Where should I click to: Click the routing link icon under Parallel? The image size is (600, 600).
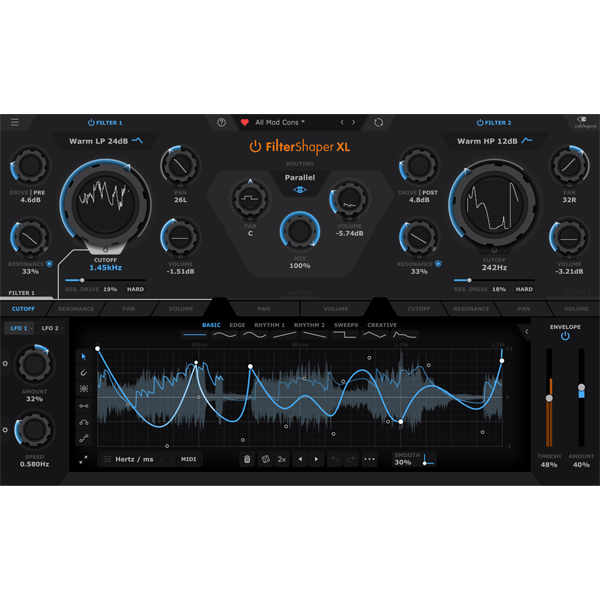point(300,189)
